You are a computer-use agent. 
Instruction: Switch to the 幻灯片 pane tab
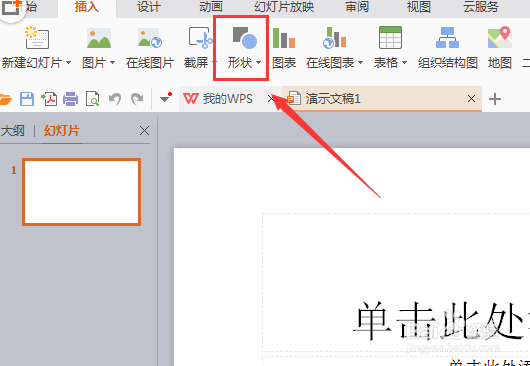tap(62, 131)
